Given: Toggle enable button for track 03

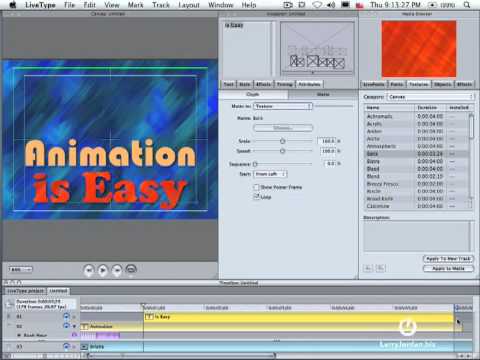Looking at the screenshot, I should pos(66,347).
